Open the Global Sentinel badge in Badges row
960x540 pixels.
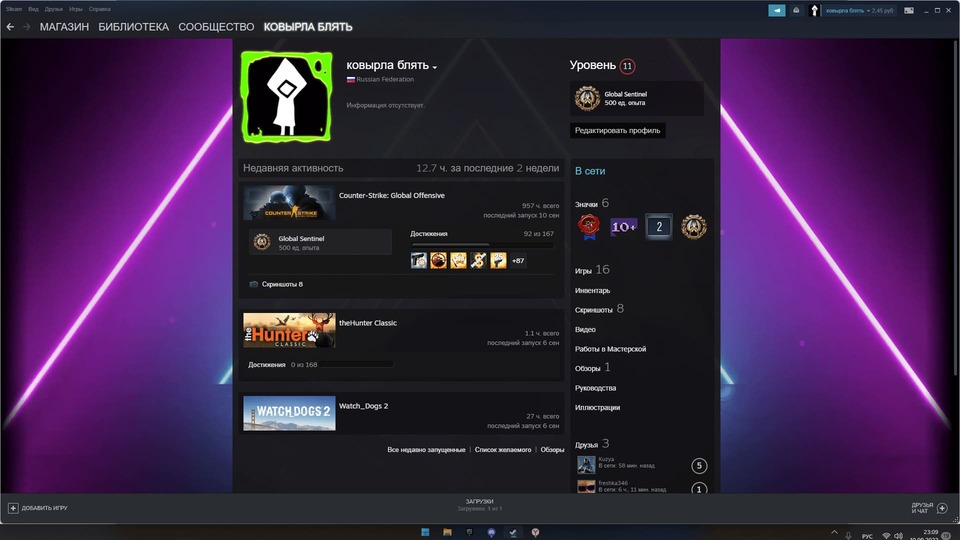(x=694, y=227)
